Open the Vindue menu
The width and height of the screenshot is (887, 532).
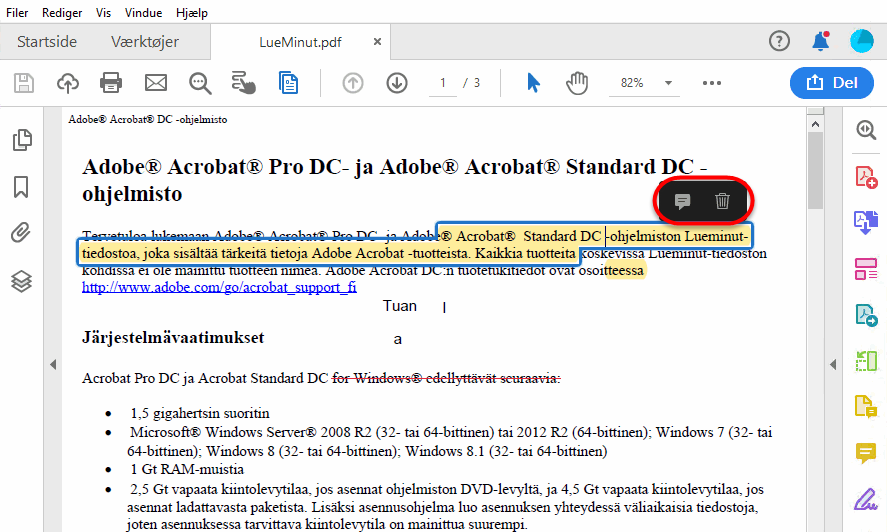[x=143, y=12]
